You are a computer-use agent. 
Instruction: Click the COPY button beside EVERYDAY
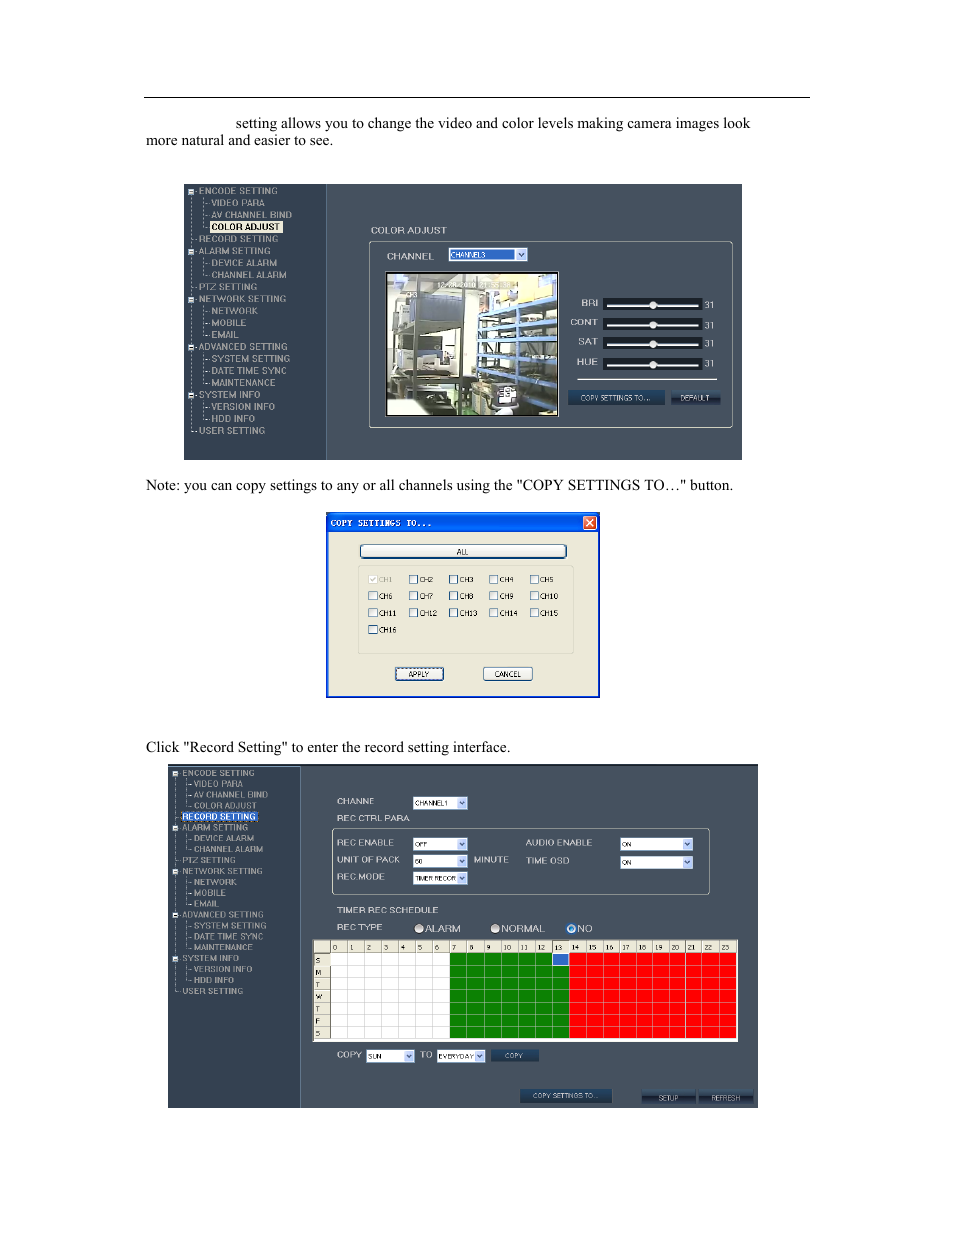(x=514, y=1056)
